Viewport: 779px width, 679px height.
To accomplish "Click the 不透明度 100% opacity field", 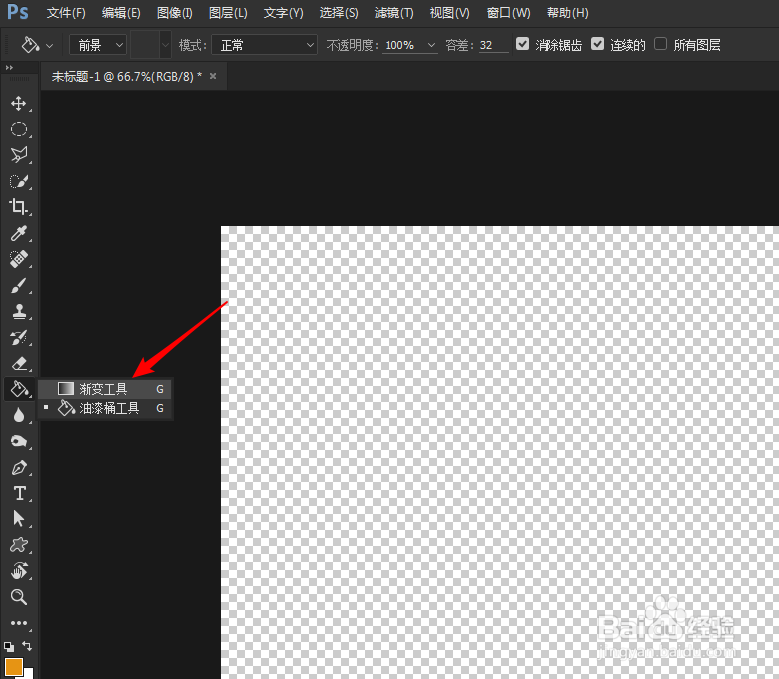I will click(x=402, y=45).
